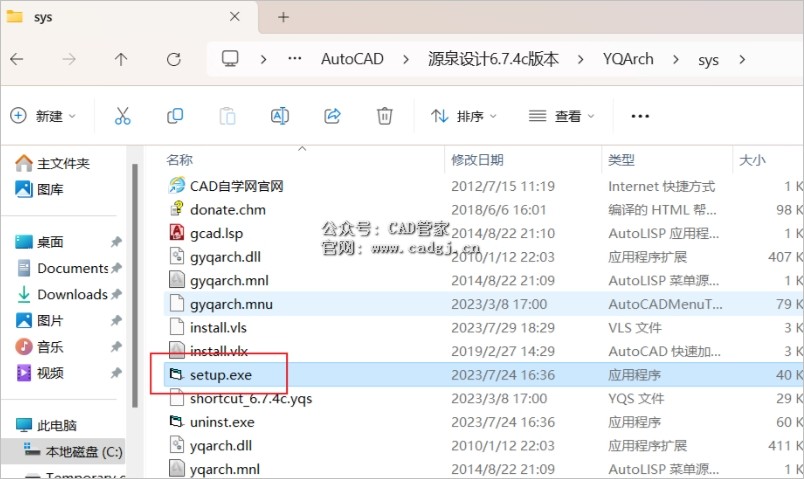Select the YQArch breadcrumb
This screenshot has height=479, width=804.
pos(628,59)
